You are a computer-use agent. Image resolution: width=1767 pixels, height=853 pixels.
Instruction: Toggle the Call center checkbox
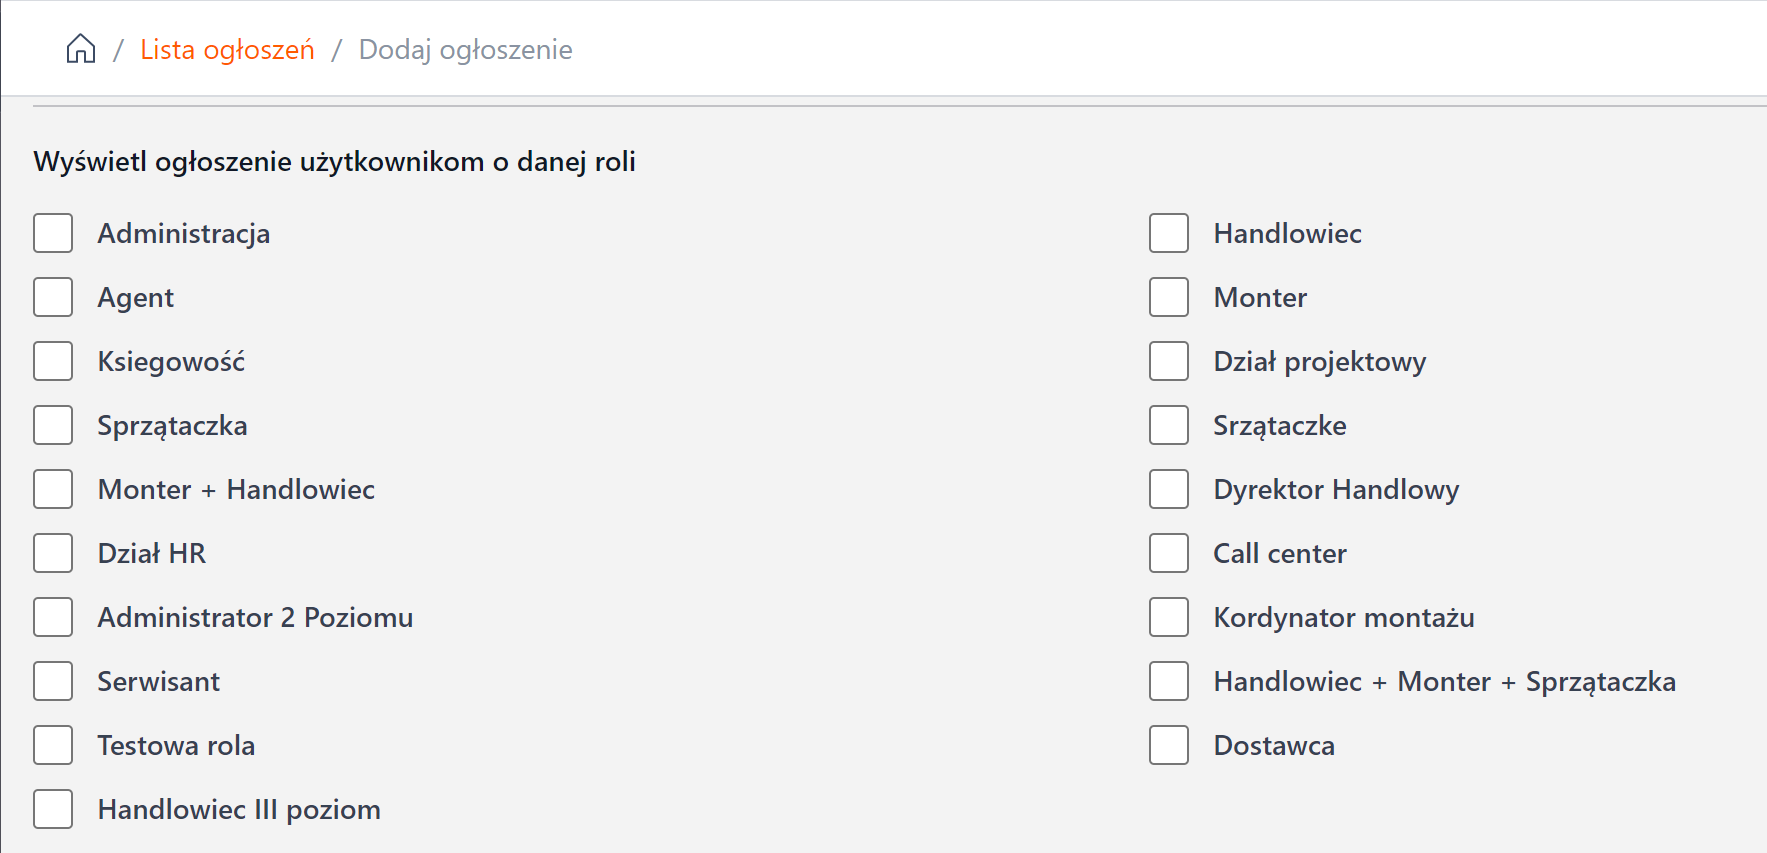[x=1169, y=553]
